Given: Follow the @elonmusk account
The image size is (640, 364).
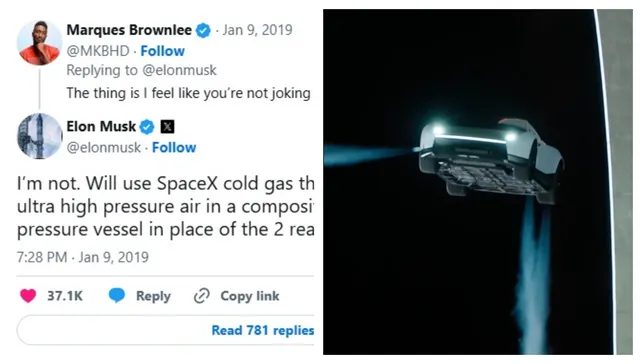Looking at the screenshot, I should 174,147.
